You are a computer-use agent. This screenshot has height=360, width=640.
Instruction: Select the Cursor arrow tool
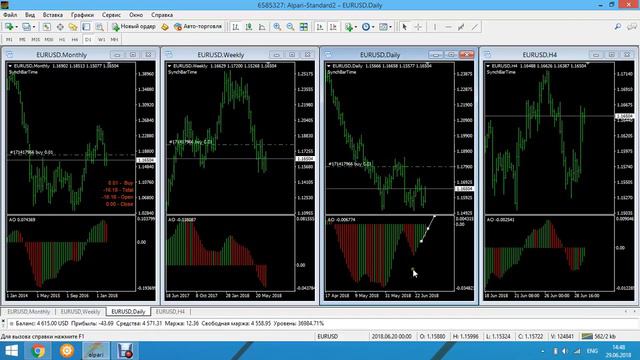coord(404,27)
